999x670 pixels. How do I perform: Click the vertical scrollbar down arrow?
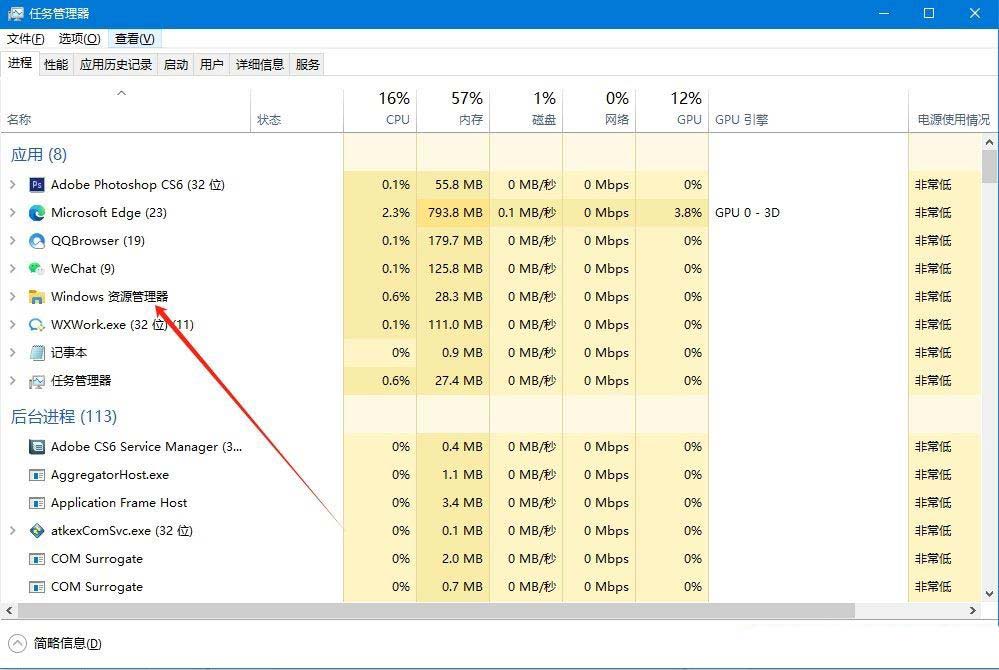pos(989,594)
